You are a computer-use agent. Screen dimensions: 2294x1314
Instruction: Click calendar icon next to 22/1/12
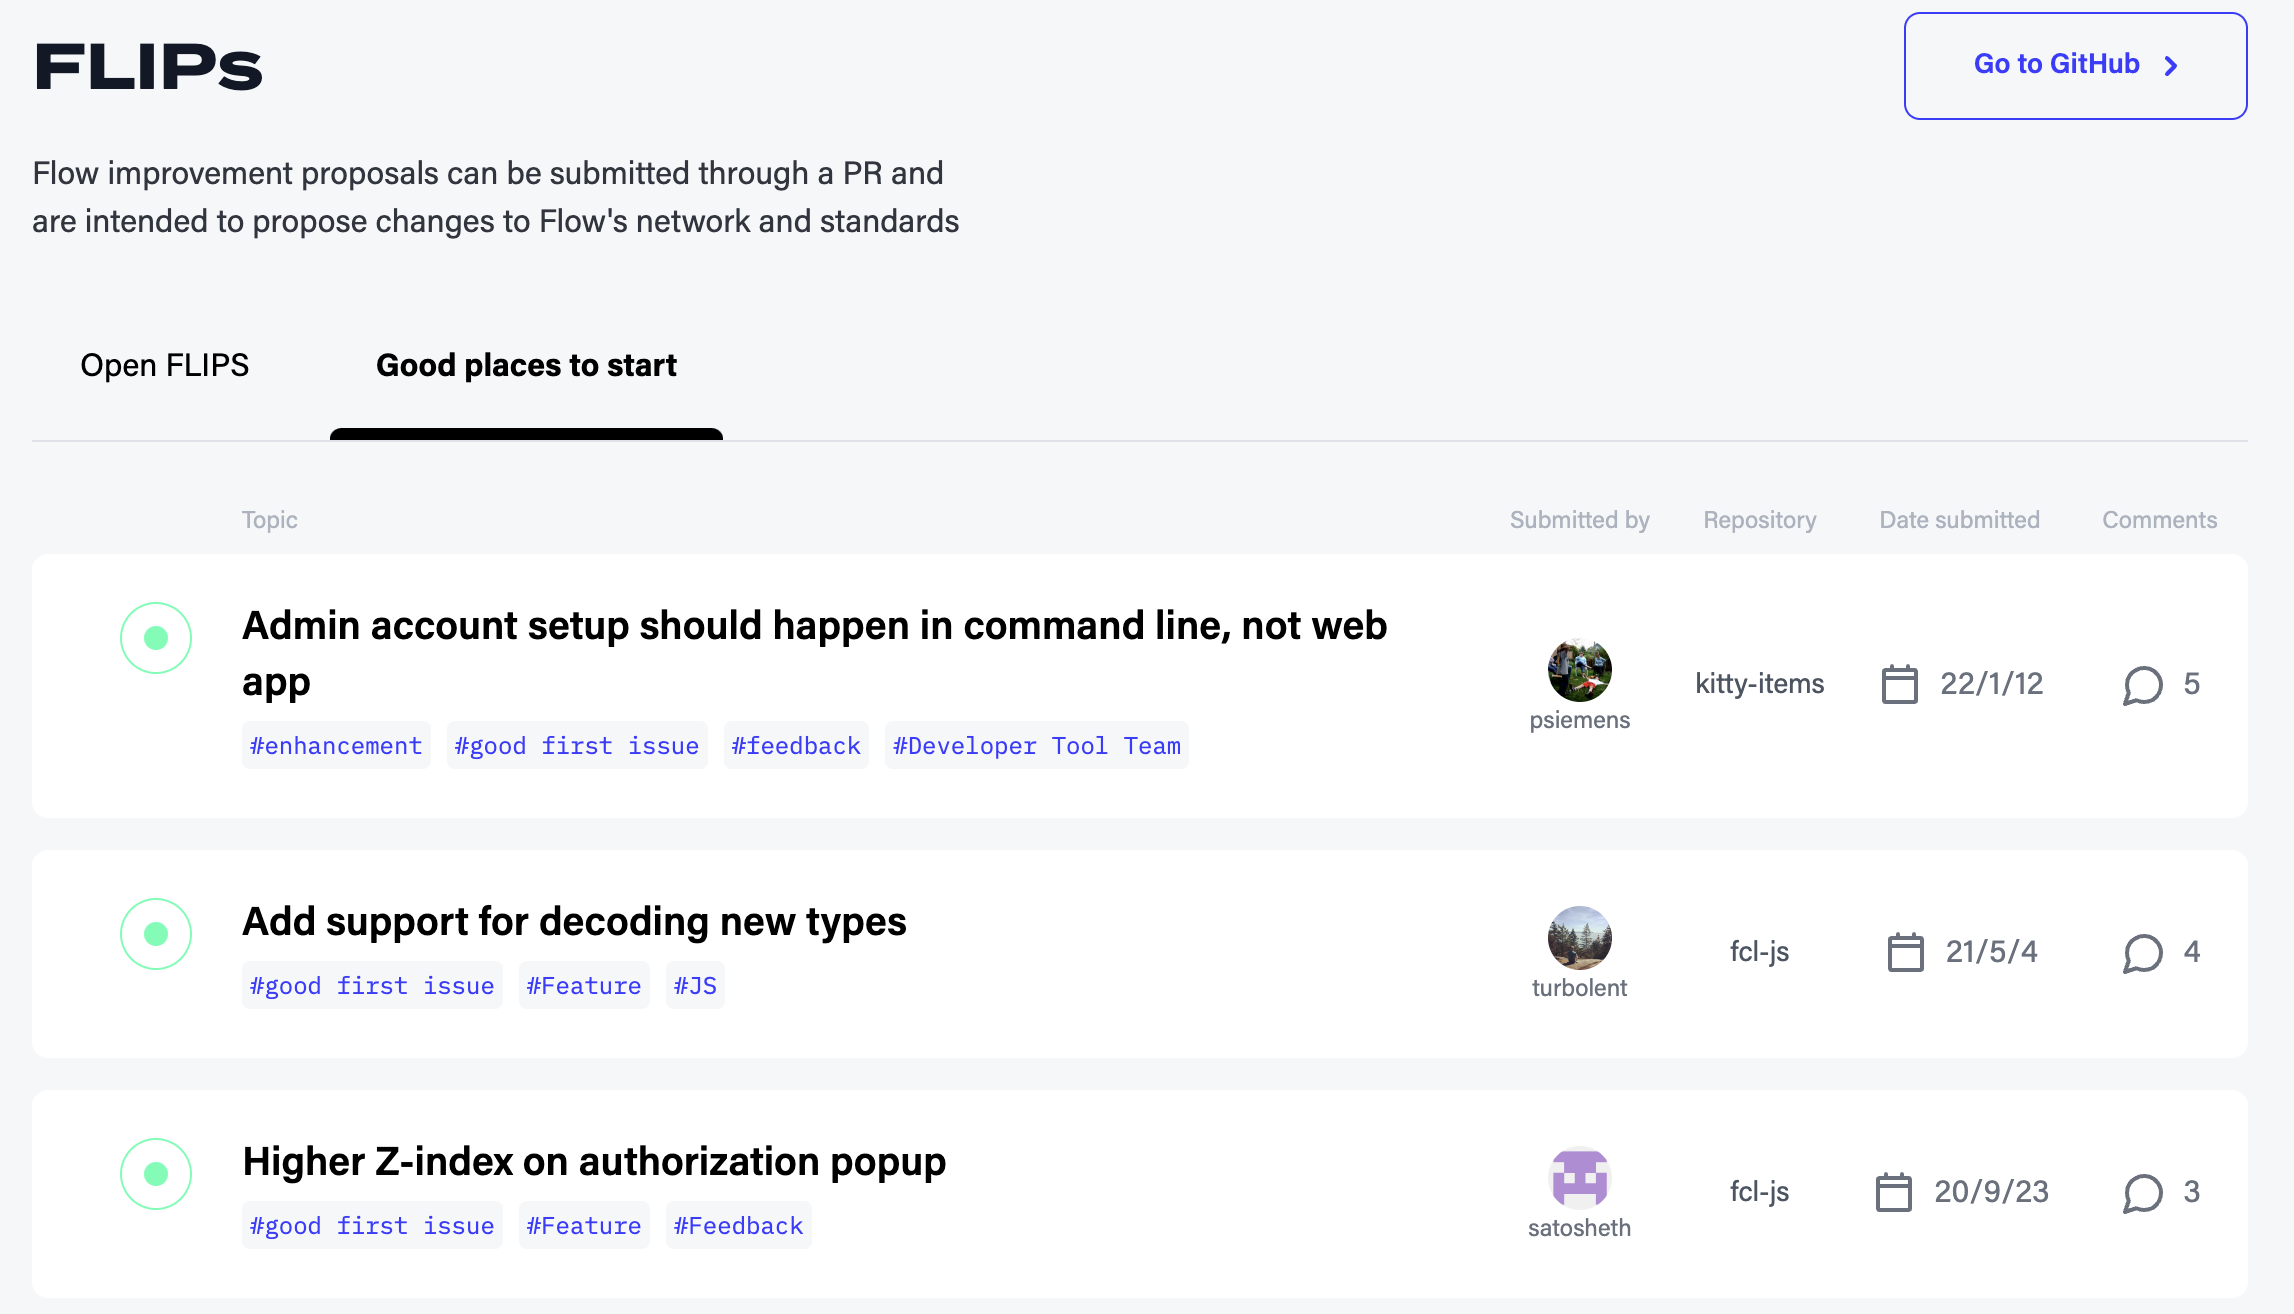(x=1901, y=684)
